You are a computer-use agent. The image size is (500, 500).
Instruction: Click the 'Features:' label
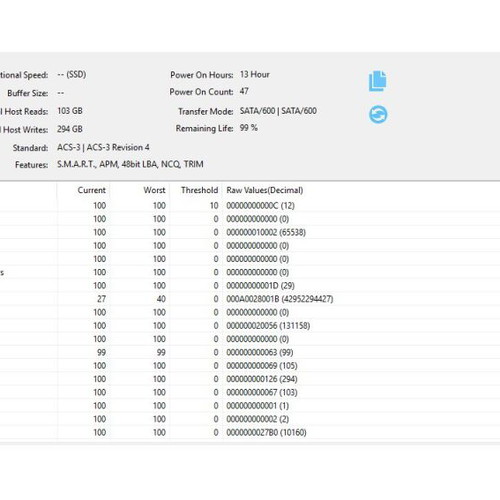pyautogui.click(x=32, y=165)
